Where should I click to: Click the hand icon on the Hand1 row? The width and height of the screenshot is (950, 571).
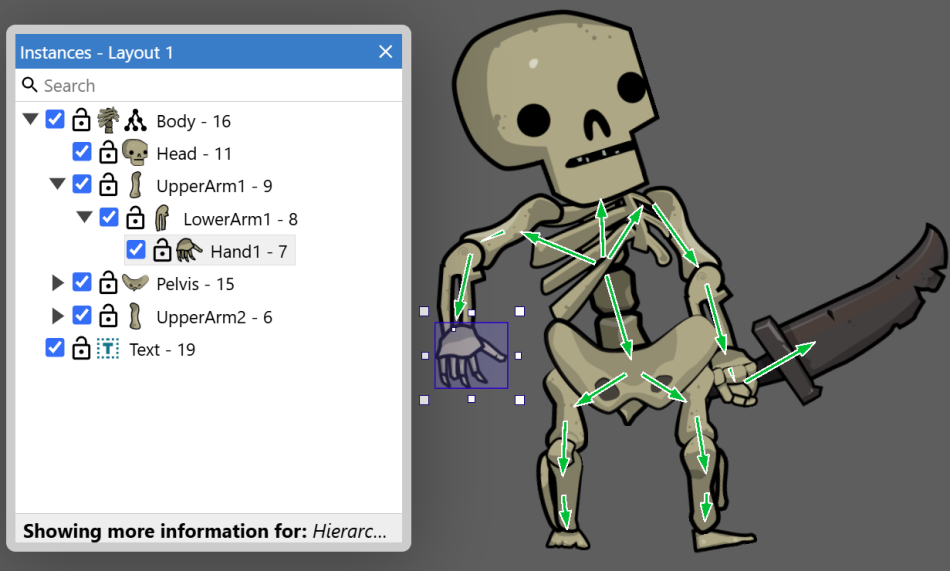(189, 250)
